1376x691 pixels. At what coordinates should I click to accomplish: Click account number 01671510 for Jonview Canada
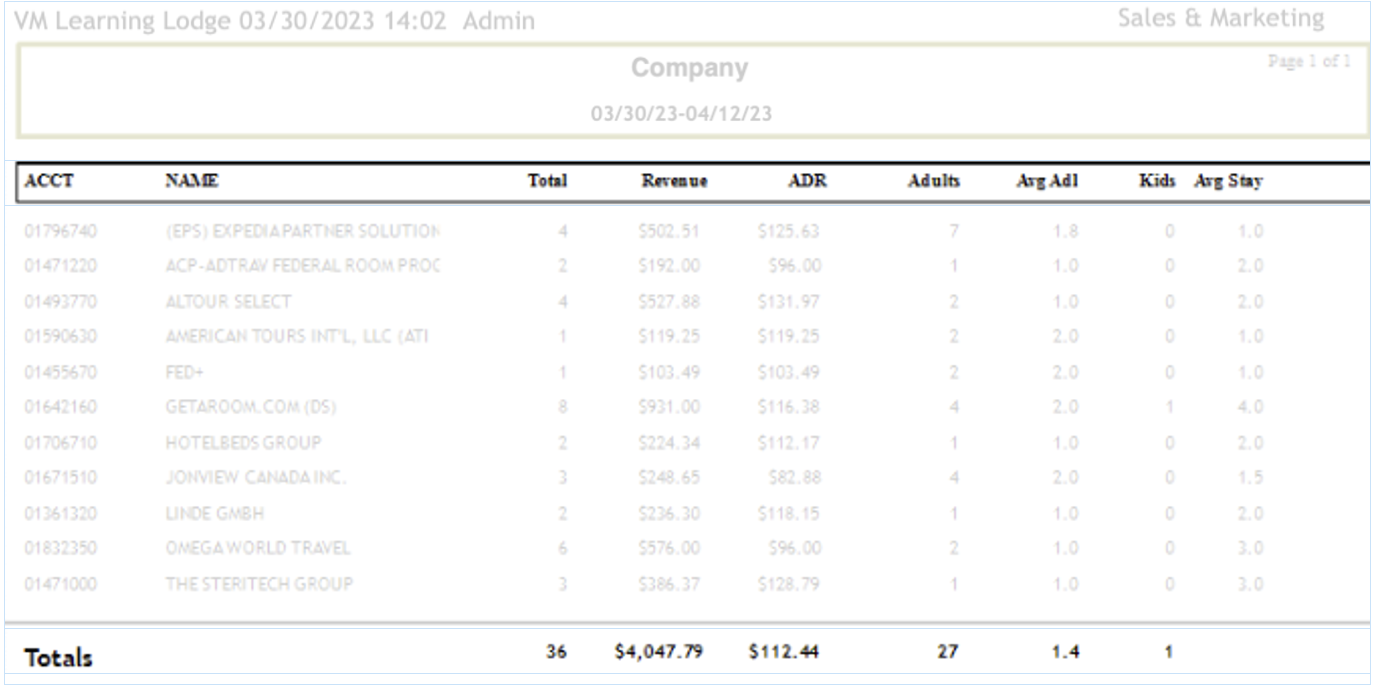coord(61,478)
